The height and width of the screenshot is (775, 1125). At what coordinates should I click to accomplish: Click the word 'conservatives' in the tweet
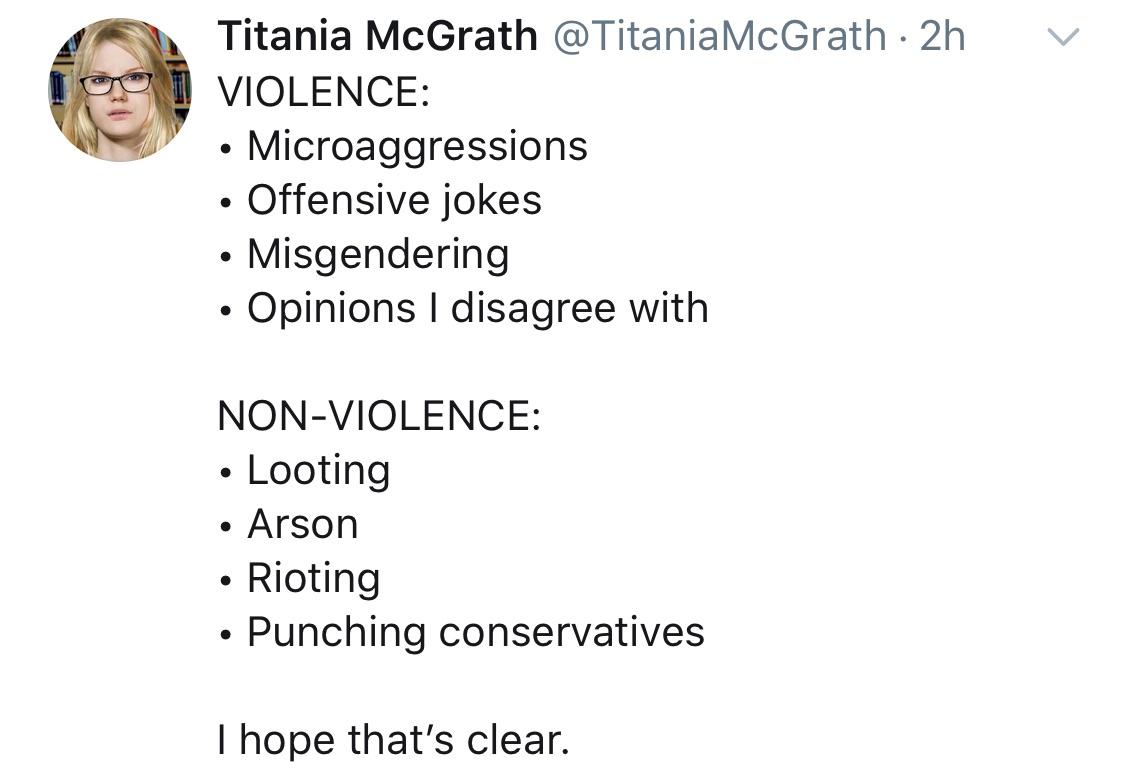[x=572, y=633]
